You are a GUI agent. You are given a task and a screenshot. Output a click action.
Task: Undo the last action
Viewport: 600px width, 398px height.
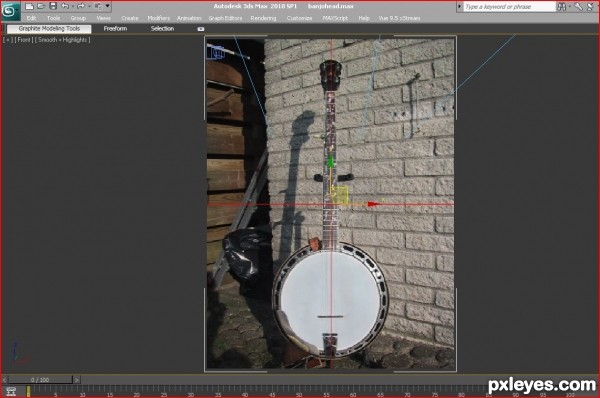click(x=65, y=6)
